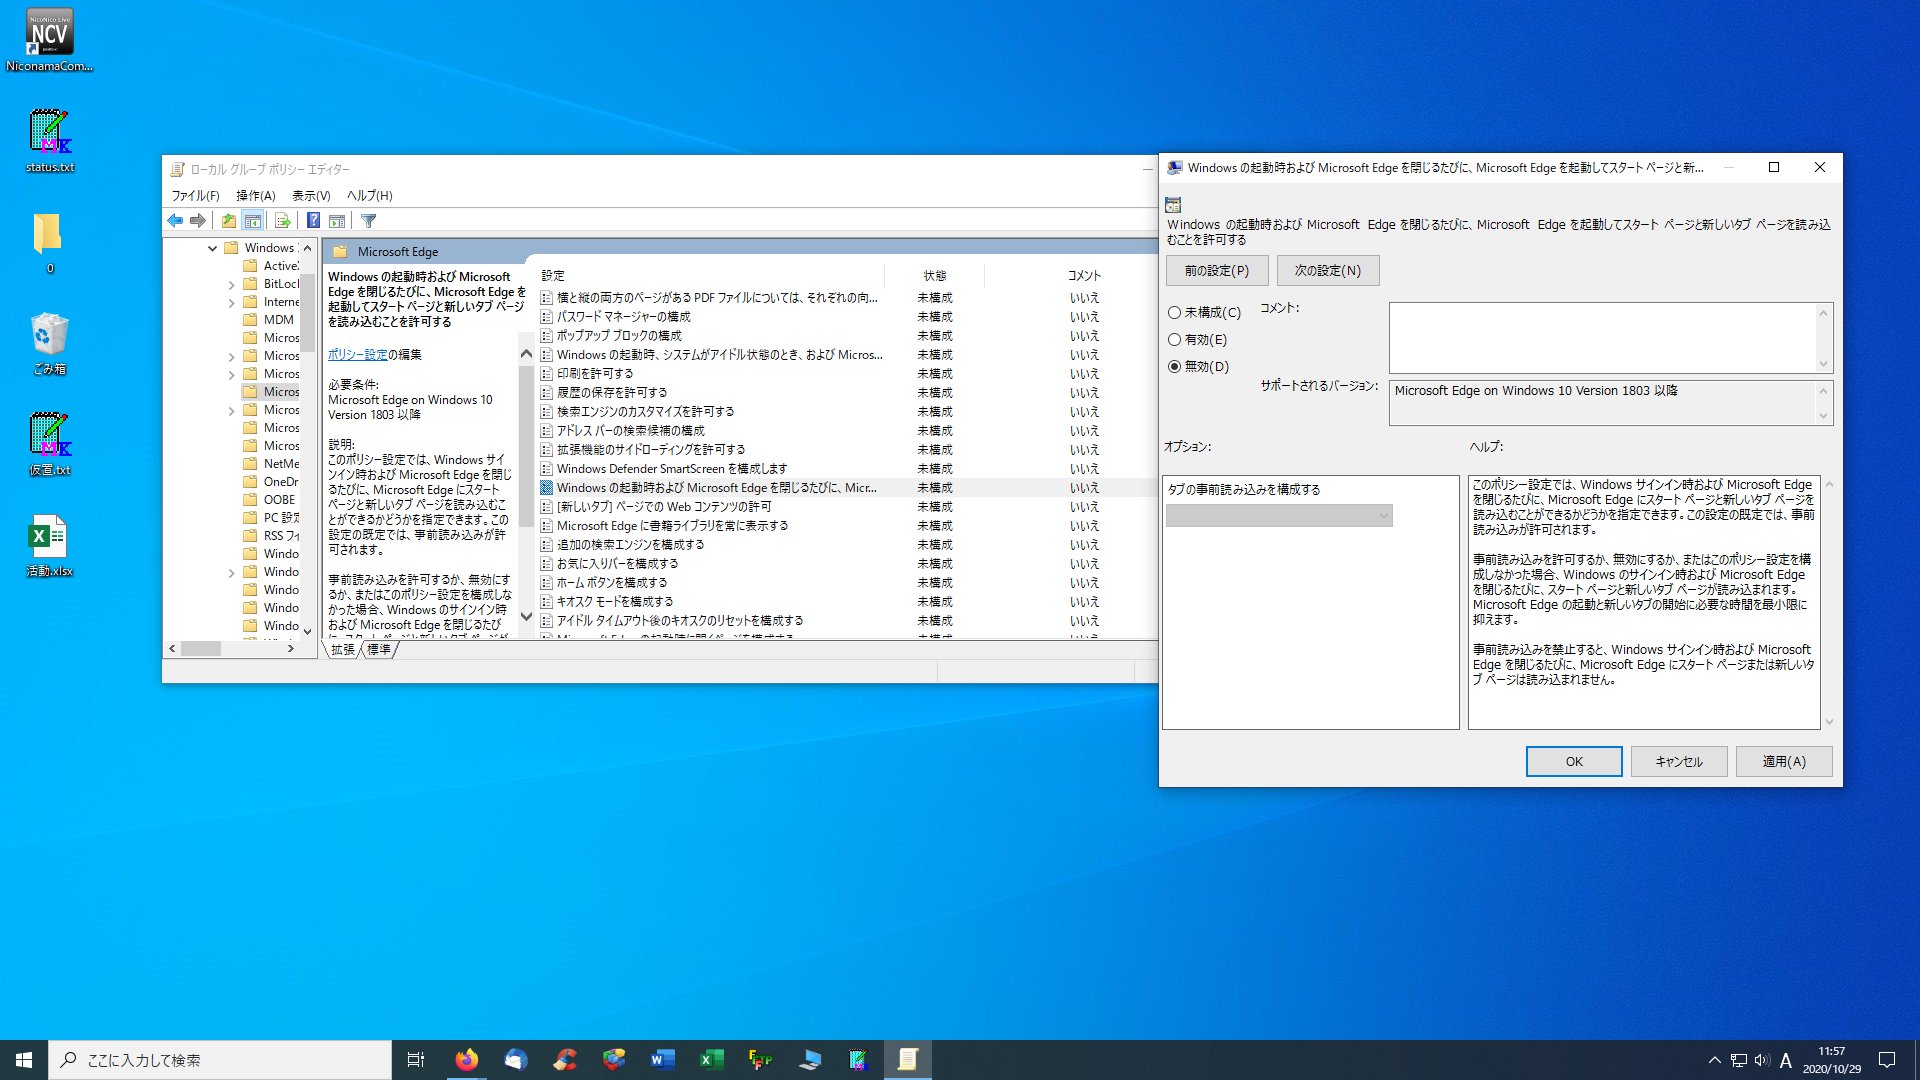Select the OOBE folder in the tree
This screenshot has height=1080, width=1920.
coord(269,500)
